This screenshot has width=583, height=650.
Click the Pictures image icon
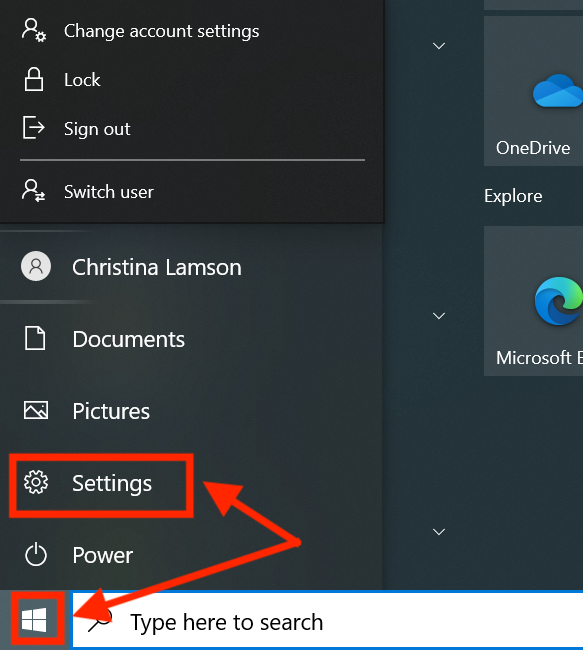[x=36, y=410]
